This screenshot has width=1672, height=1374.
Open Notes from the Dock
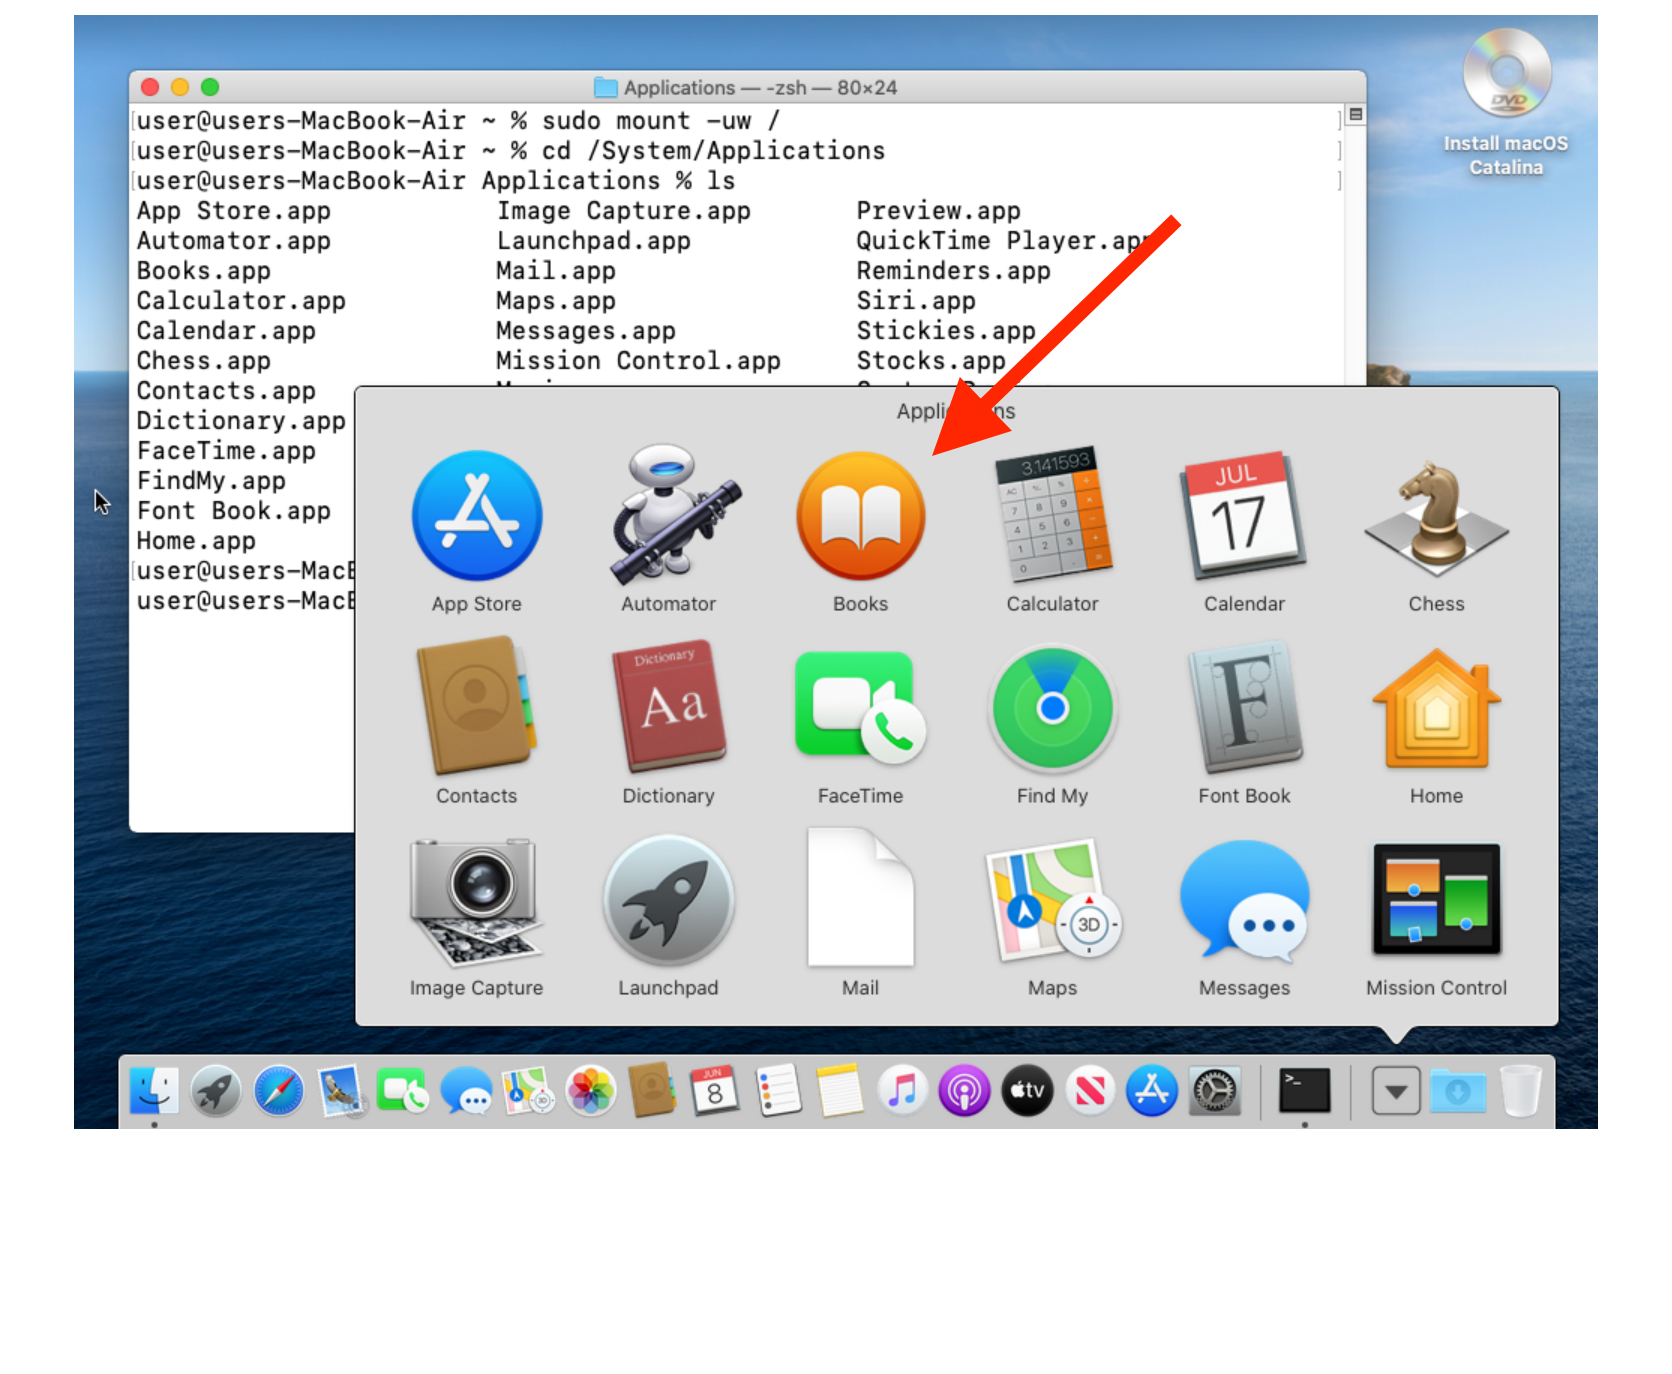(x=840, y=1090)
